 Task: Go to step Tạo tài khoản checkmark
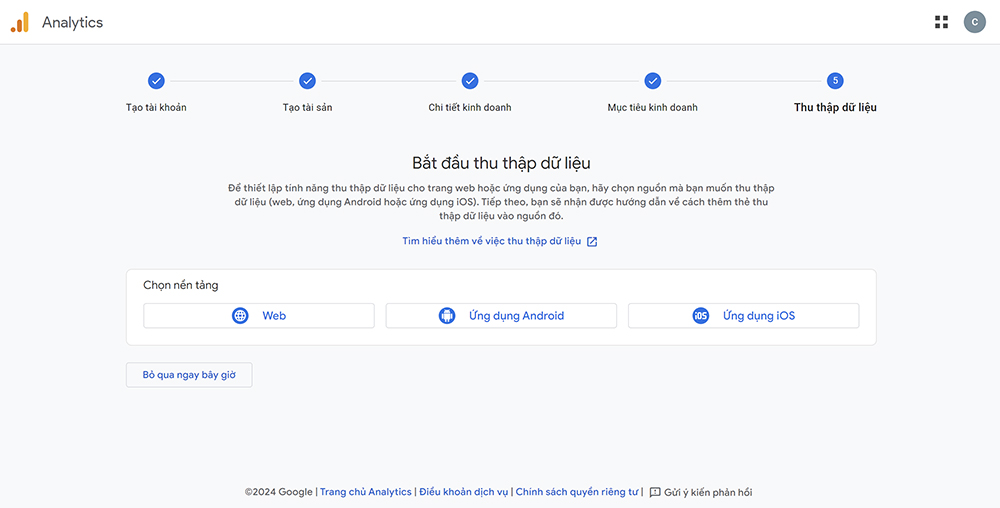coord(156,81)
